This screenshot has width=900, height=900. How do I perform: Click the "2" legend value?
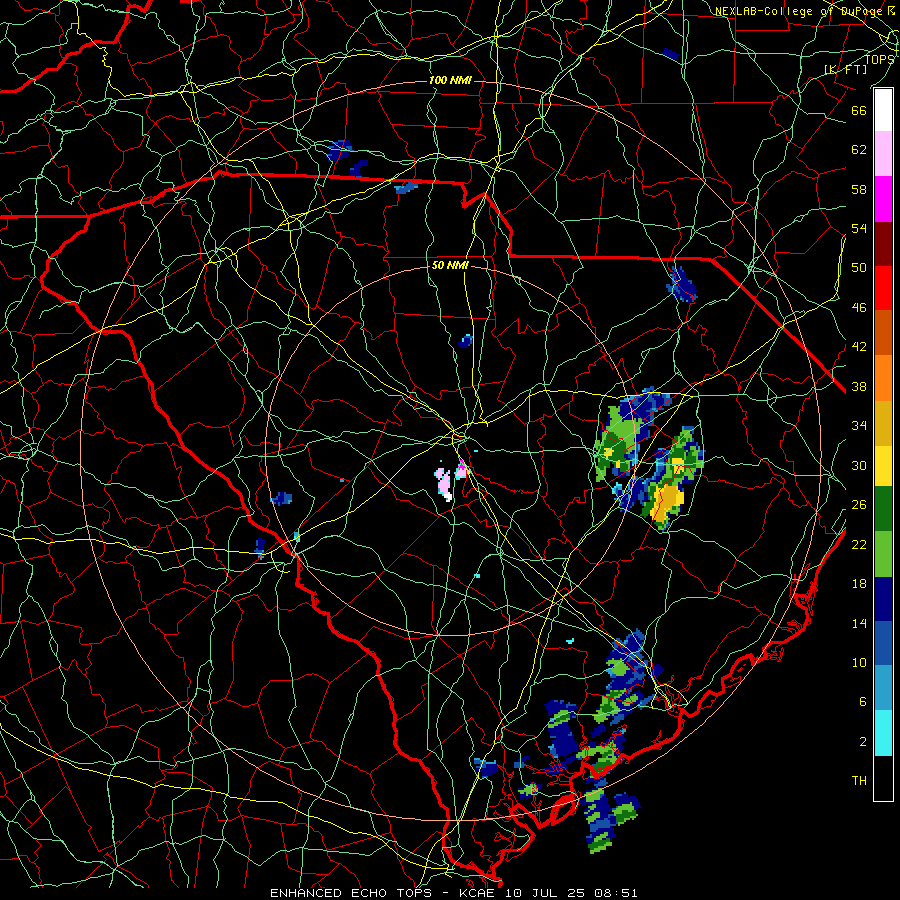tap(863, 741)
